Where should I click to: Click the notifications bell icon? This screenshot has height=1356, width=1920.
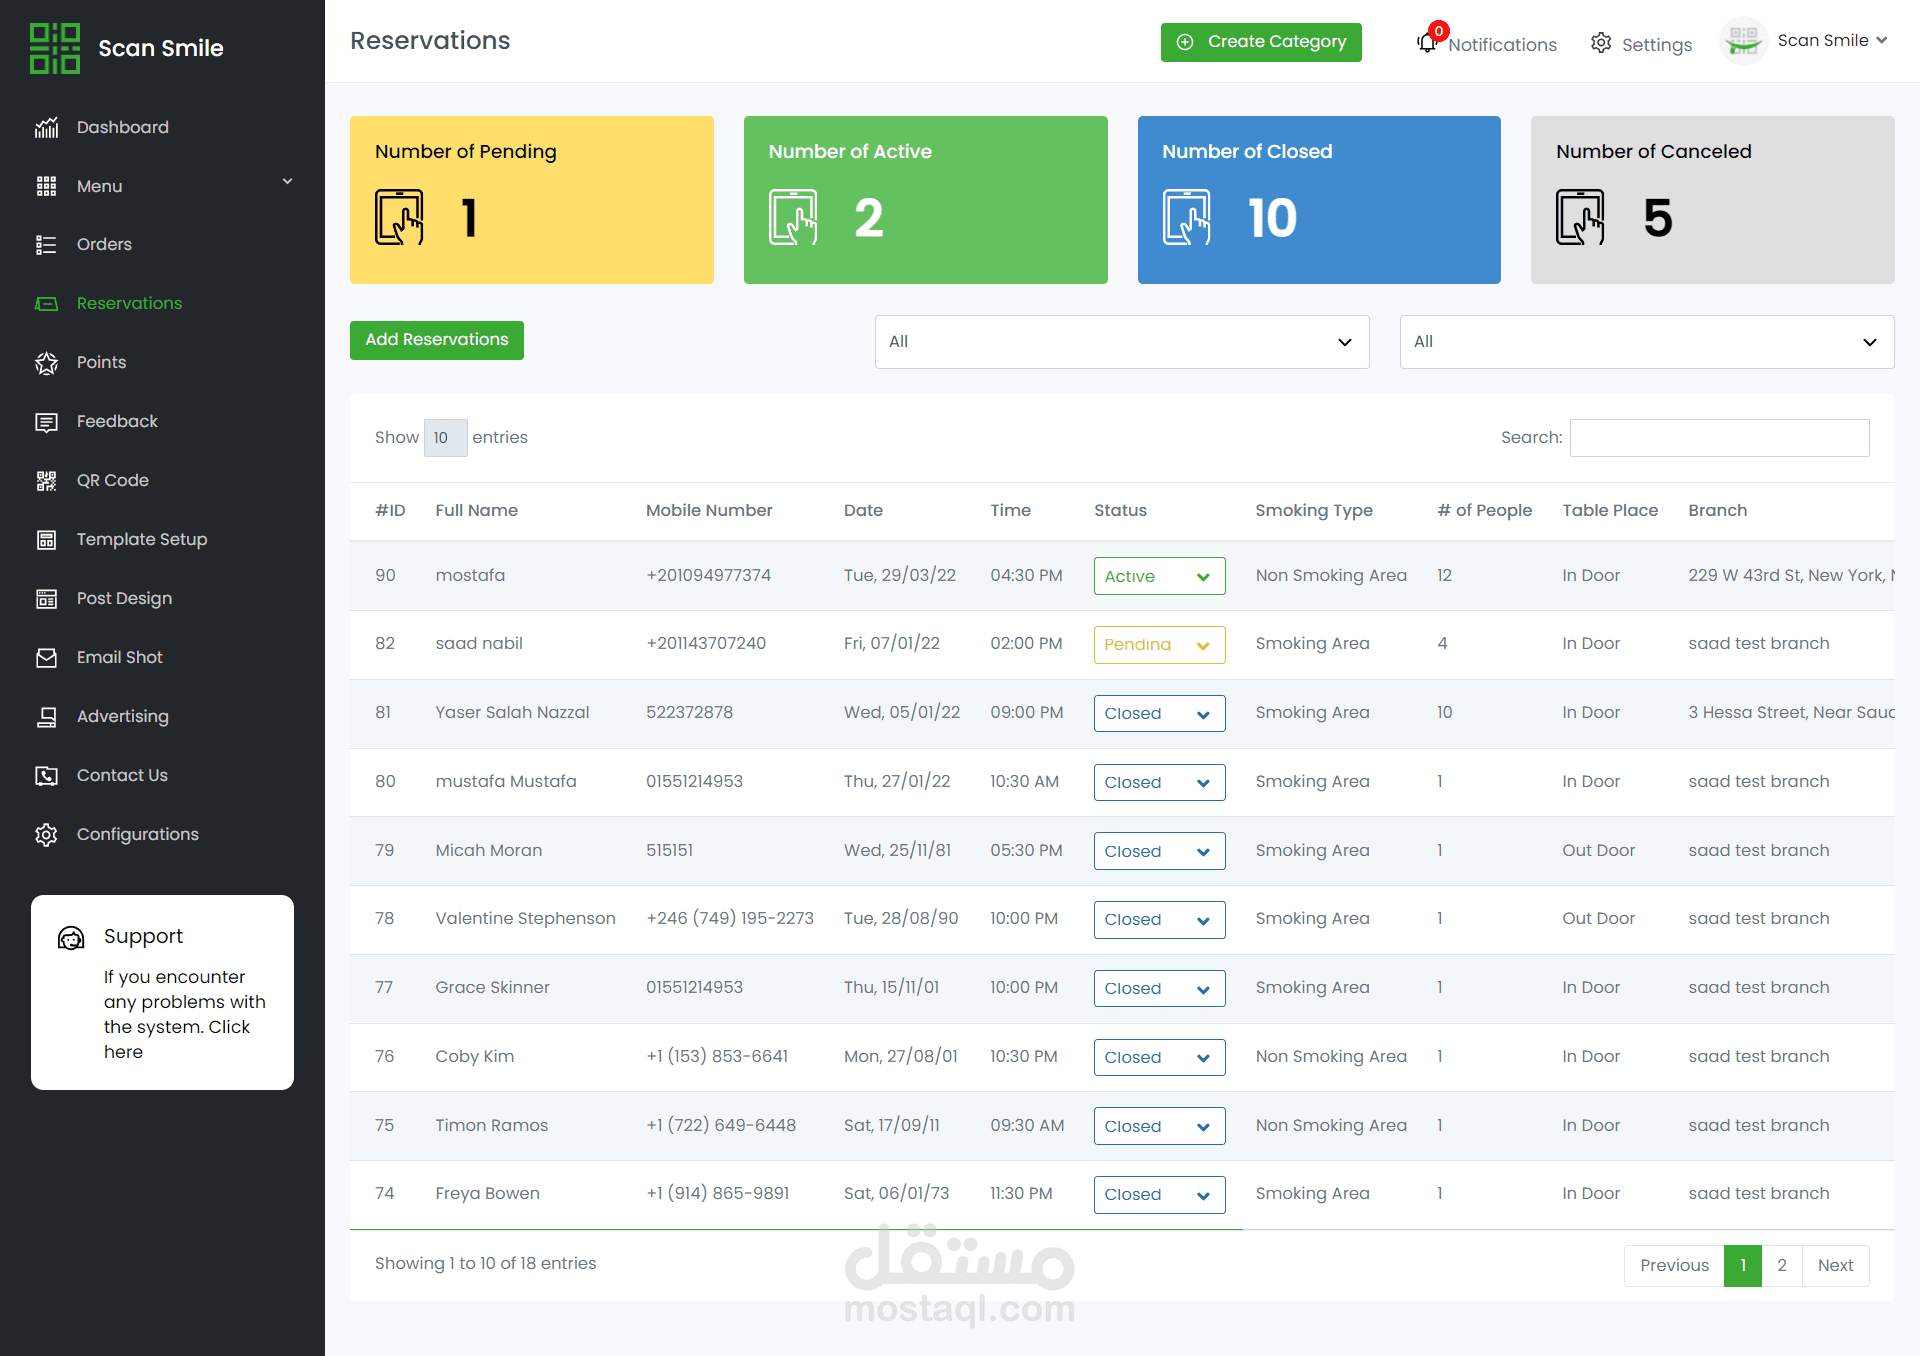coord(1427,43)
